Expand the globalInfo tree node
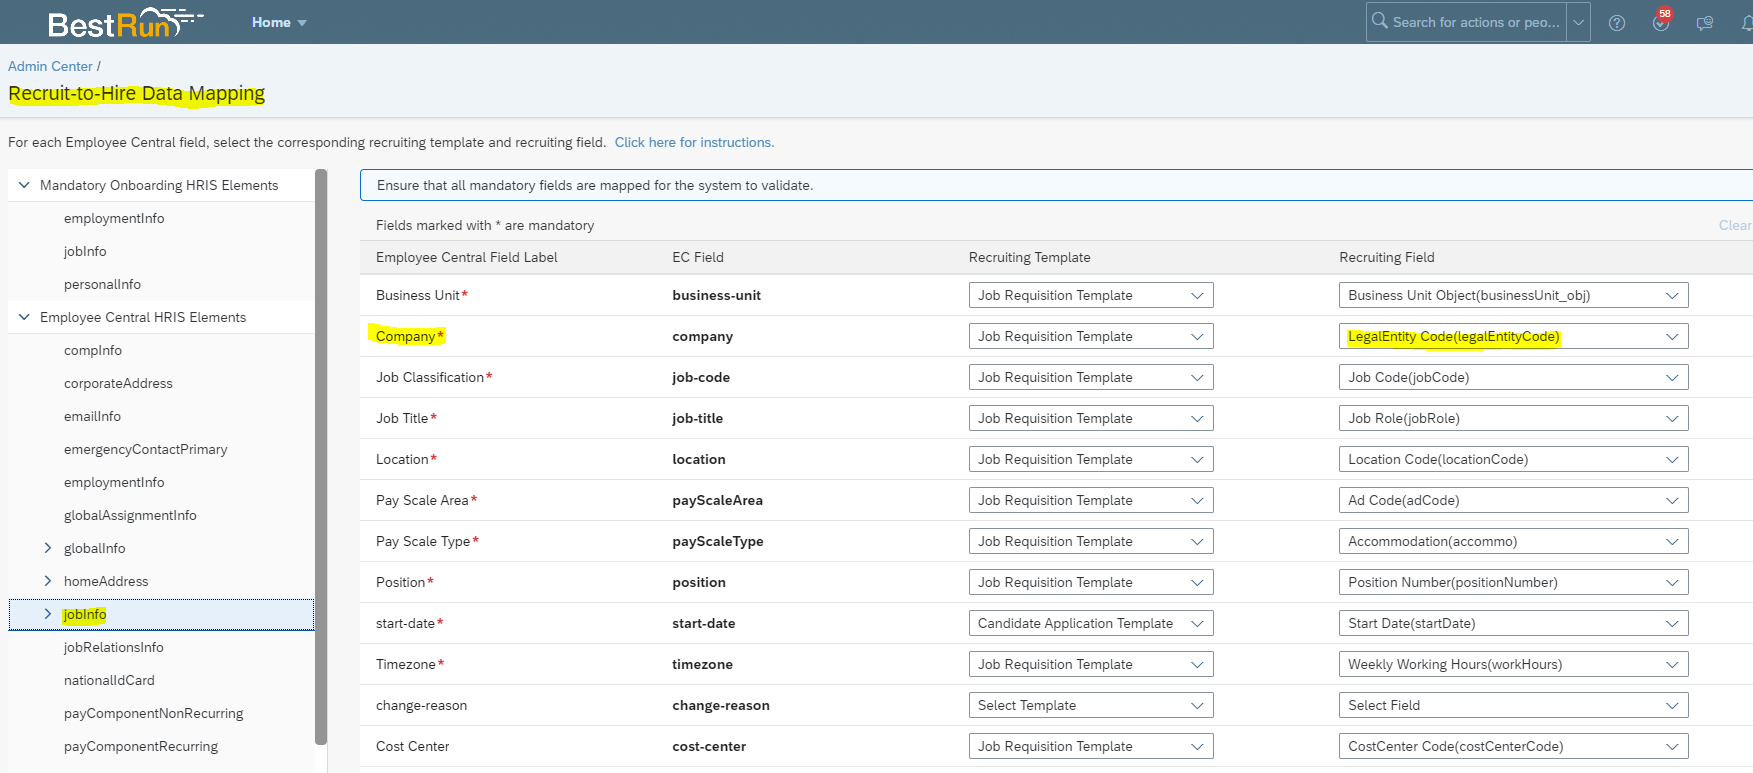This screenshot has width=1753, height=773. (x=48, y=548)
